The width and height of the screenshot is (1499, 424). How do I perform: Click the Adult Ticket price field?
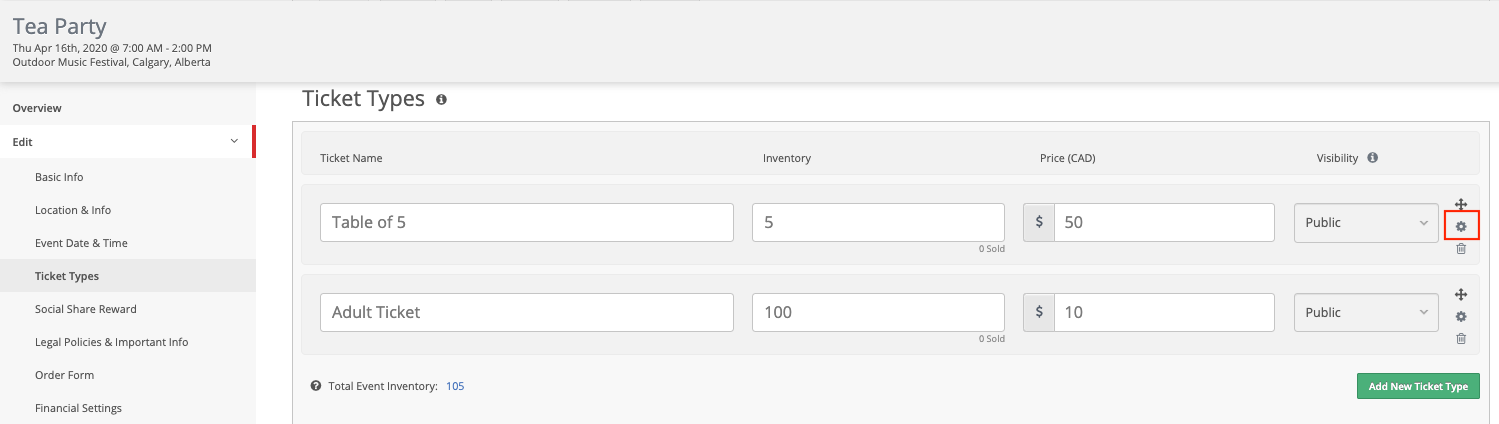click(1165, 312)
